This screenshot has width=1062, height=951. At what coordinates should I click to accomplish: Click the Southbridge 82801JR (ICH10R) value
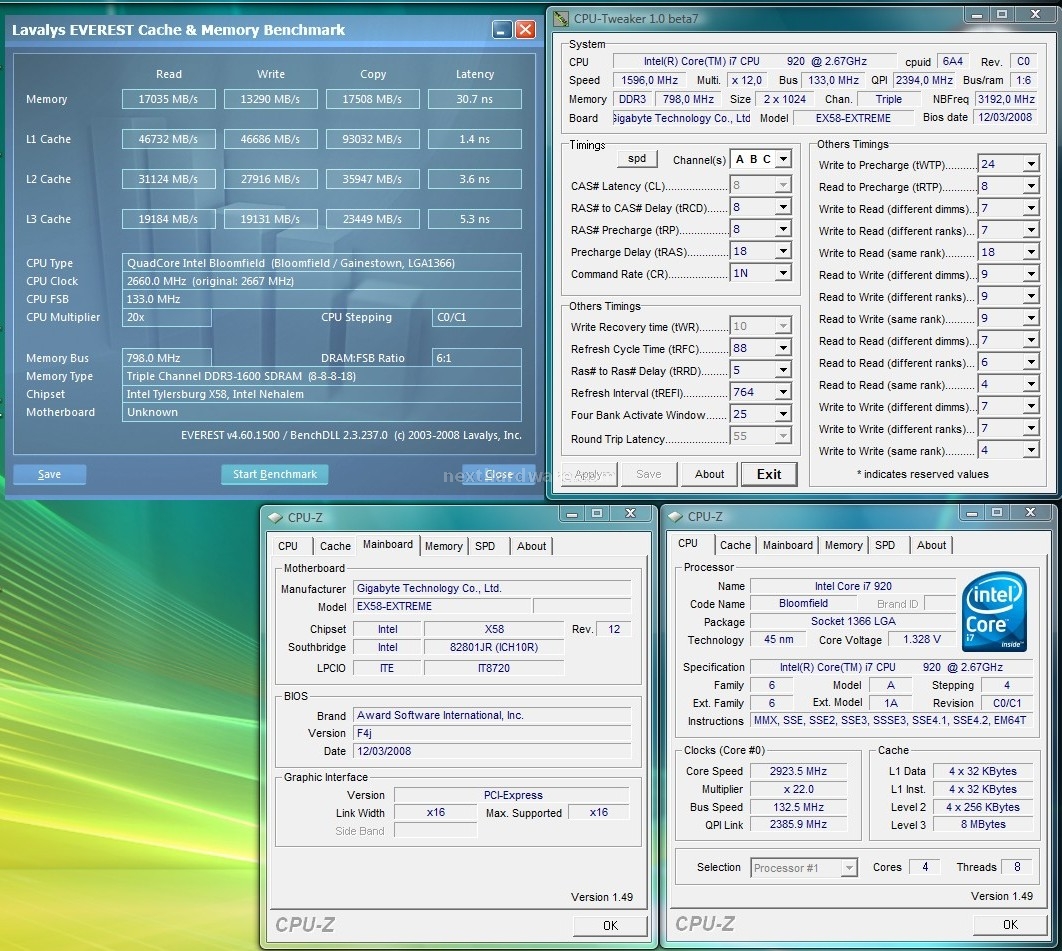point(494,647)
